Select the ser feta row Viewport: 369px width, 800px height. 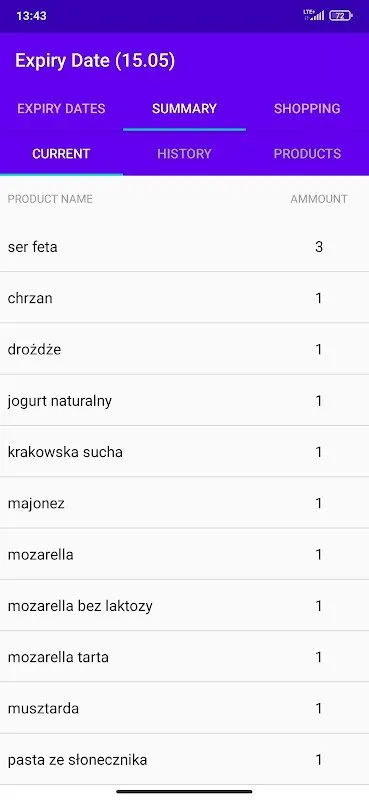(x=184, y=247)
